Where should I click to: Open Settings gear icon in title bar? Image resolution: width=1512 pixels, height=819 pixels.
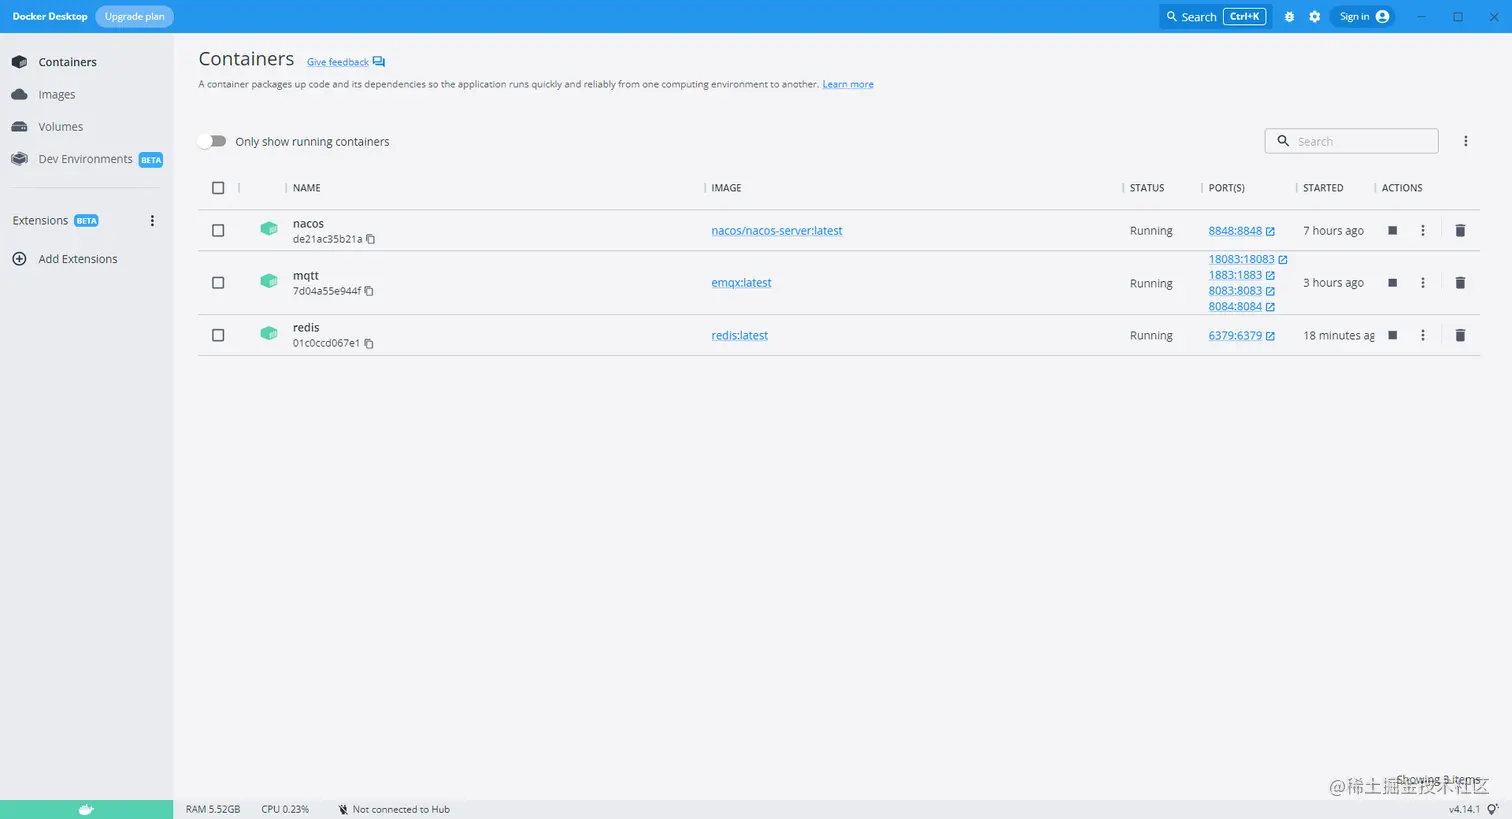(x=1315, y=17)
